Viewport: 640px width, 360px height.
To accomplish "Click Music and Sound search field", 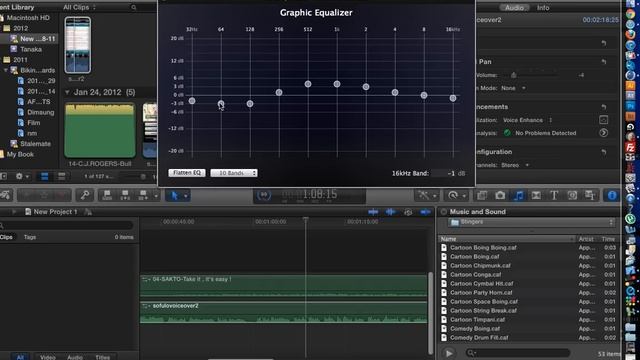I will pyautogui.click(x=518, y=353).
